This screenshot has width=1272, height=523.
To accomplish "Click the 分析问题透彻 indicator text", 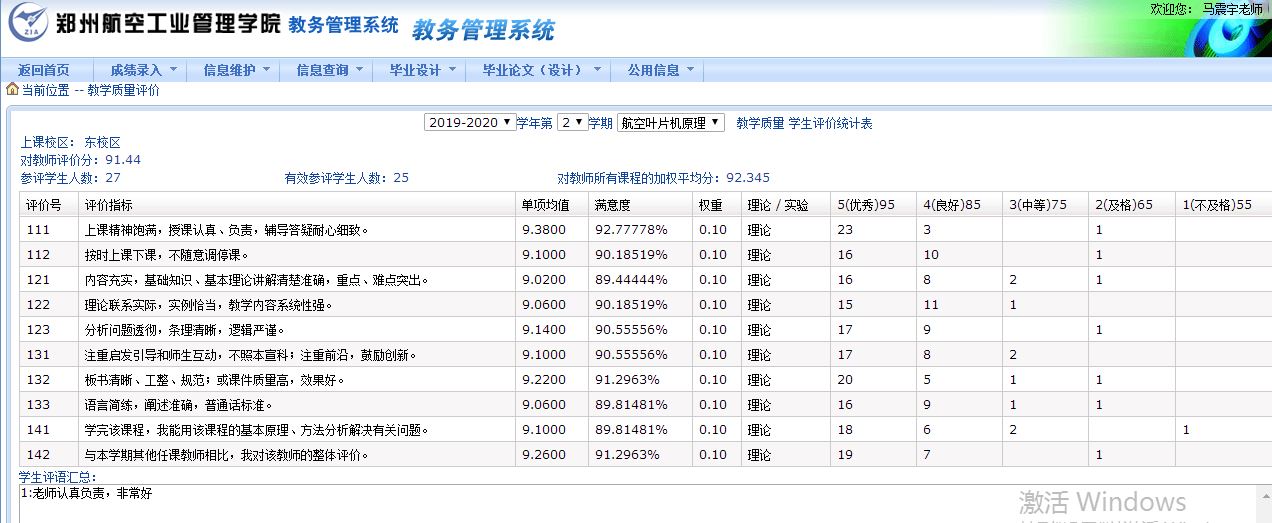I will (x=185, y=330).
